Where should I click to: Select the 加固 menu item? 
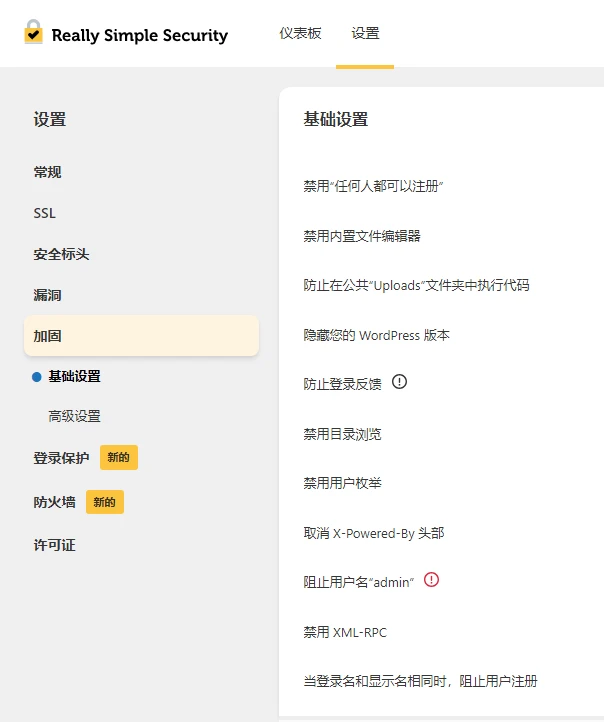(x=141, y=336)
